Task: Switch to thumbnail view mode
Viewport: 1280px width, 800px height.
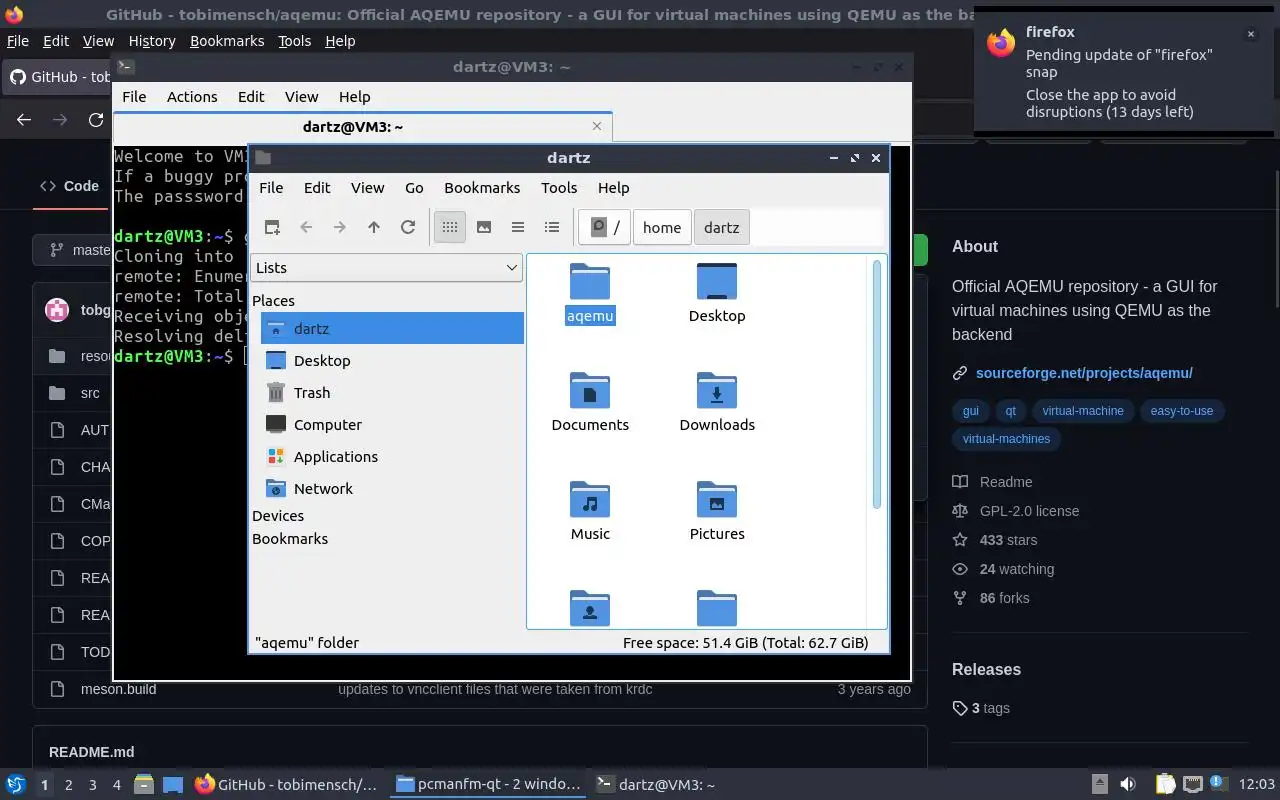Action: click(x=484, y=227)
